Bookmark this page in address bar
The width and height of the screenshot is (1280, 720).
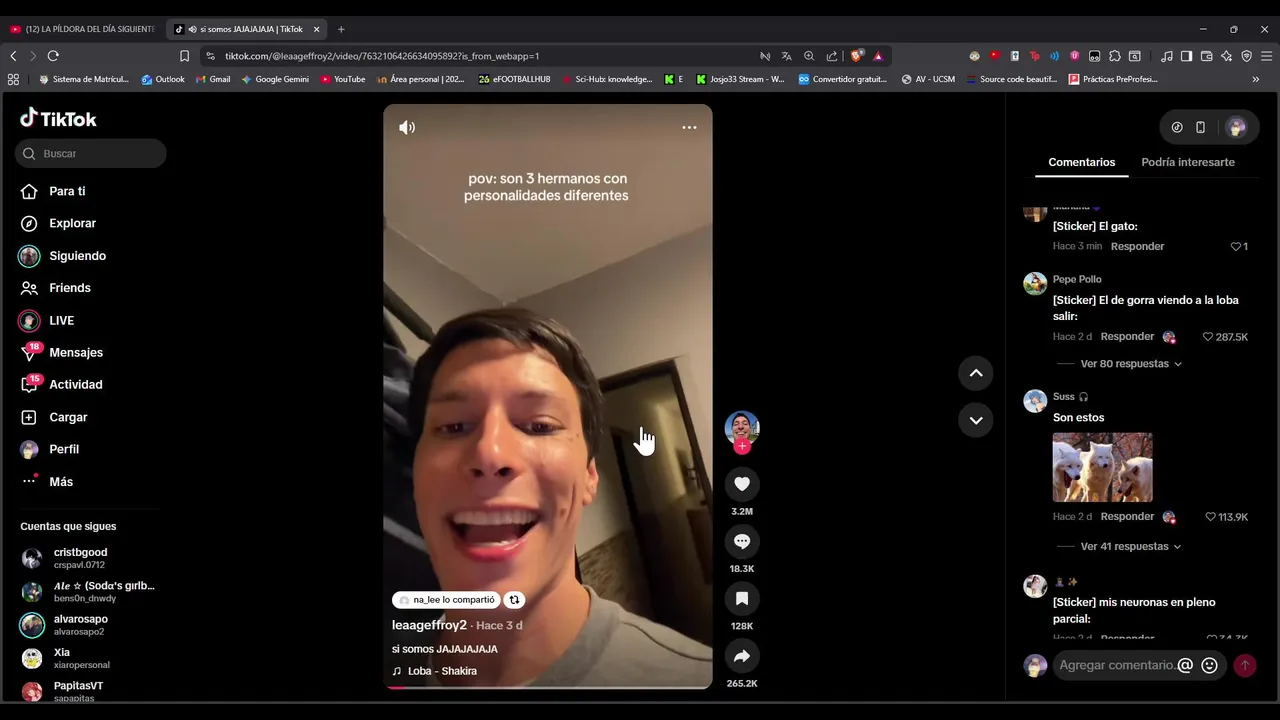pyautogui.click(x=184, y=56)
